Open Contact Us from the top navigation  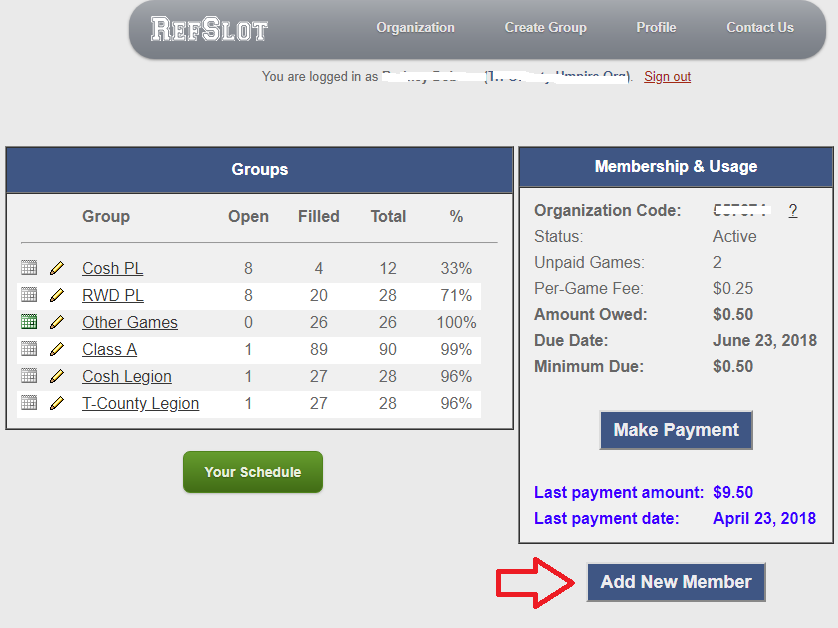point(760,28)
